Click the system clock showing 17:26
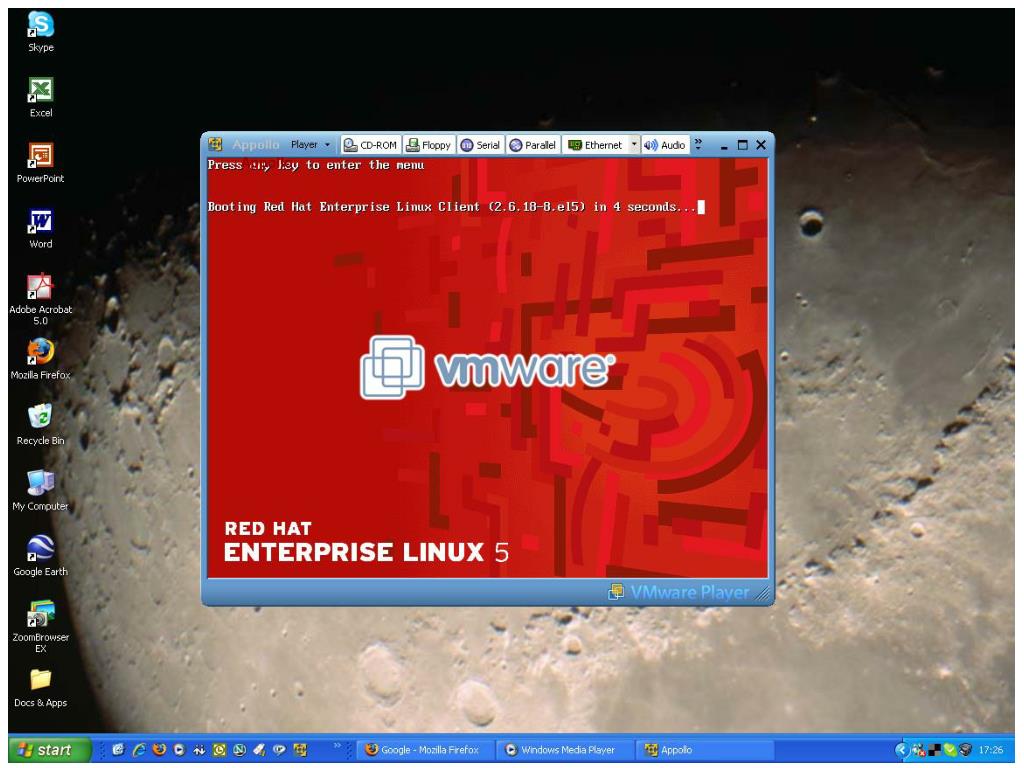Image resolution: width=1024 pixels, height=768 pixels. (991, 750)
